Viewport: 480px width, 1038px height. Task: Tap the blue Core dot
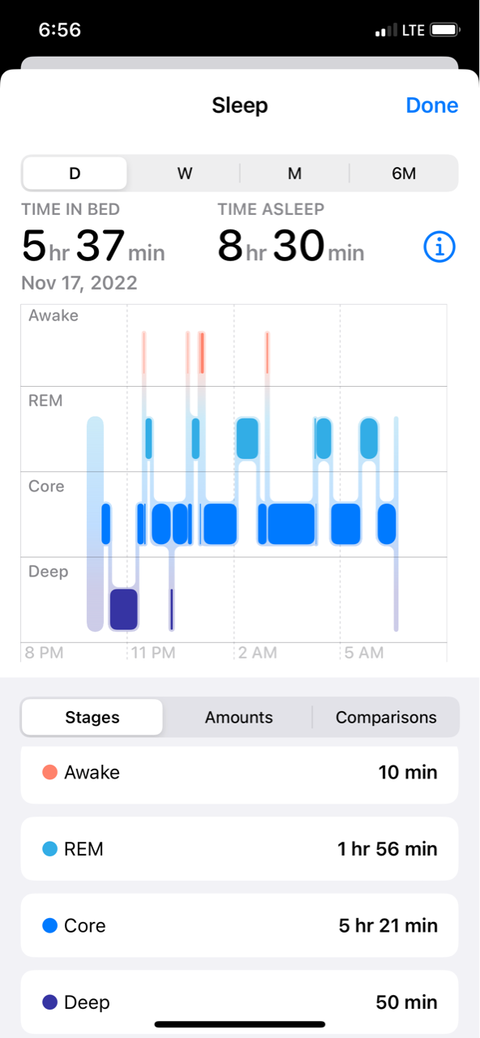50,925
